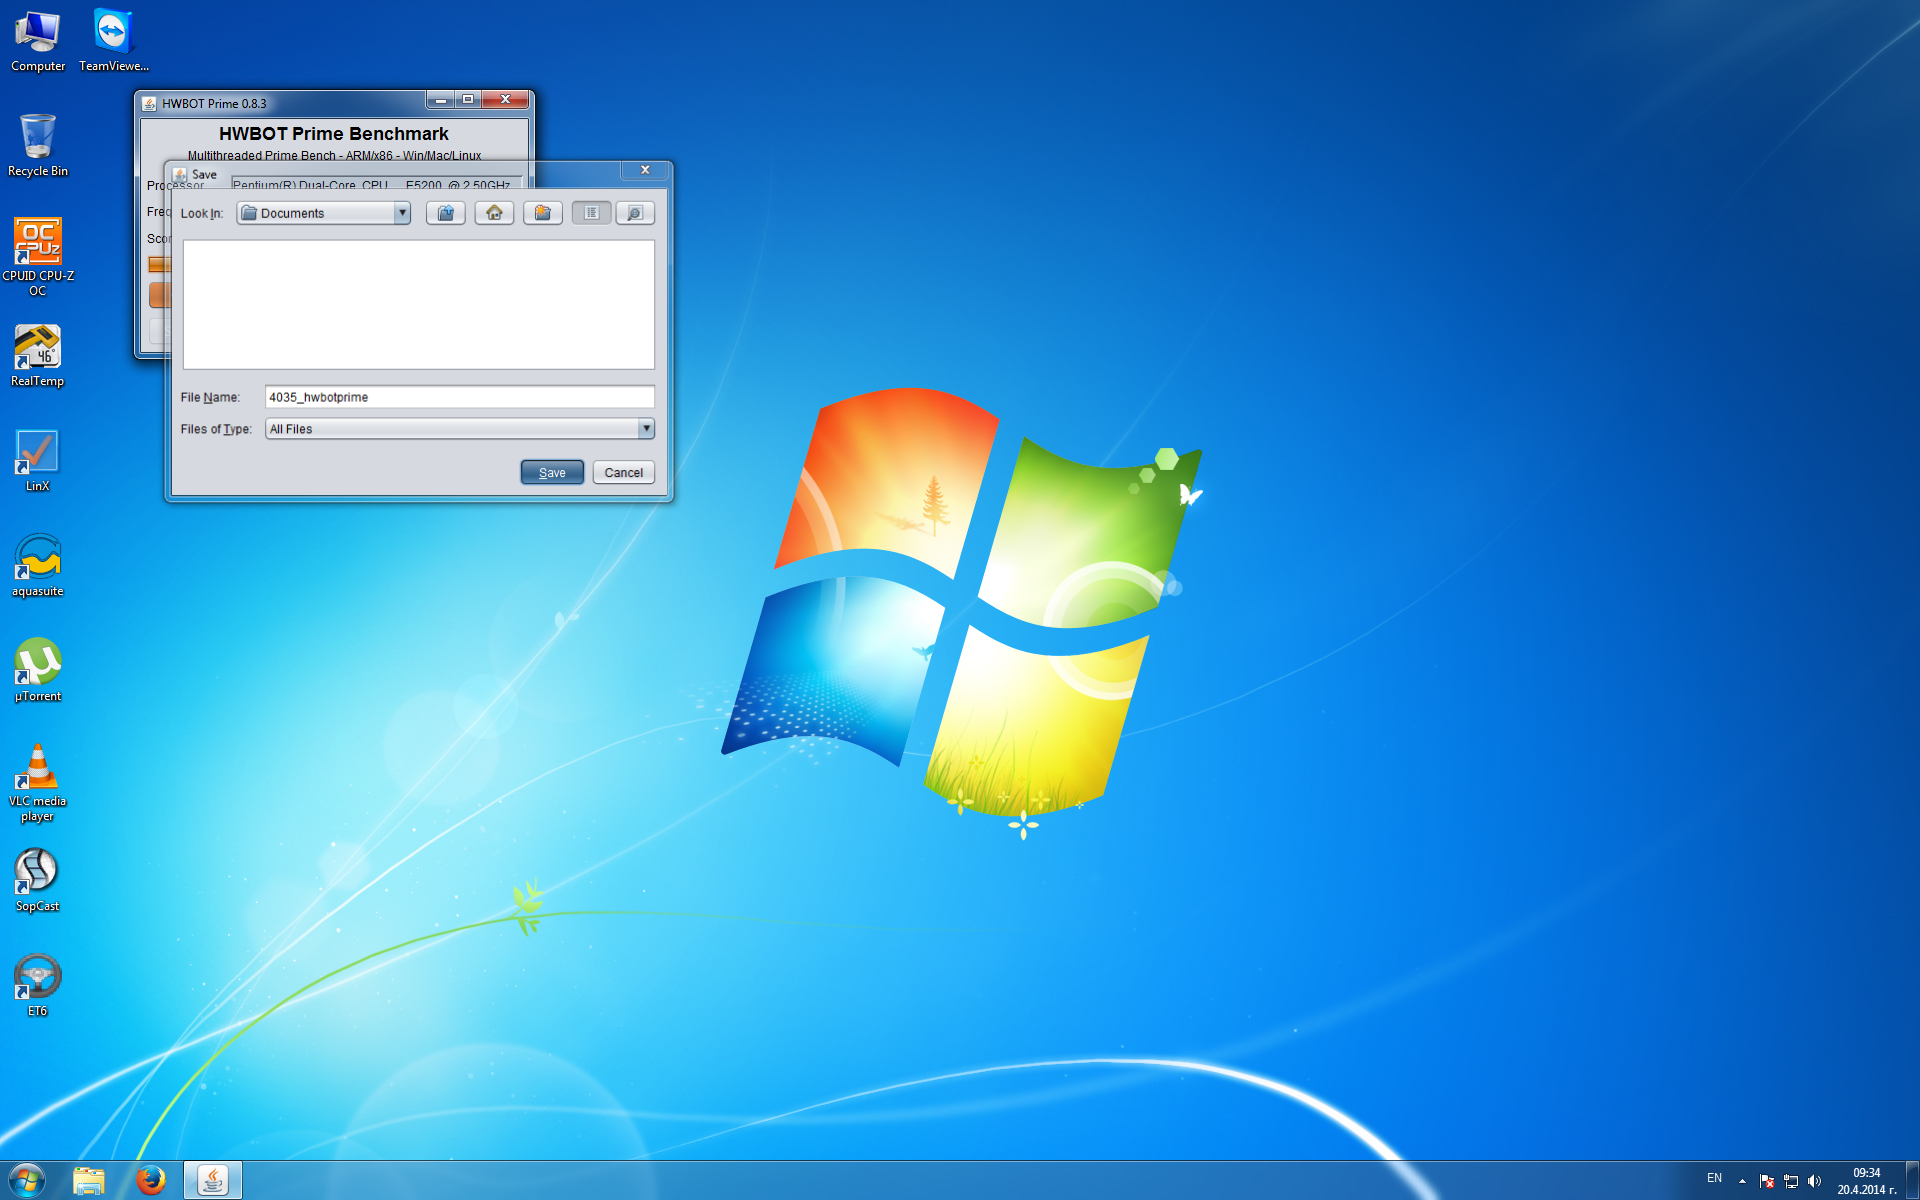This screenshot has width=1920, height=1200.
Task: Switch to Details view in Save dialog
Action: (x=635, y=213)
